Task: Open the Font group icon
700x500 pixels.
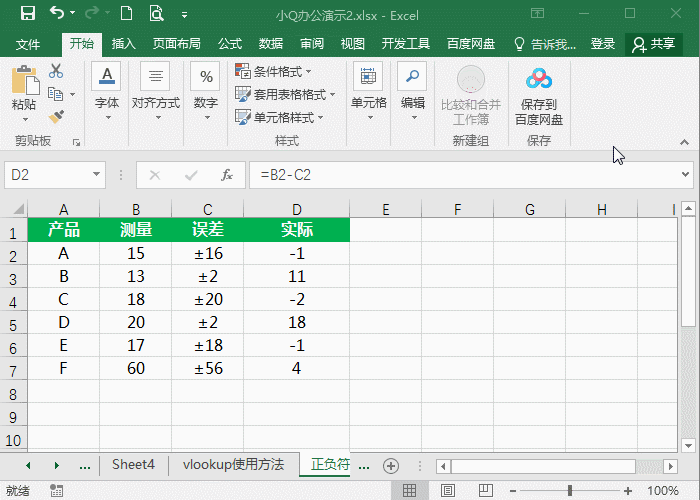Action: pyautogui.click(x=107, y=76)
